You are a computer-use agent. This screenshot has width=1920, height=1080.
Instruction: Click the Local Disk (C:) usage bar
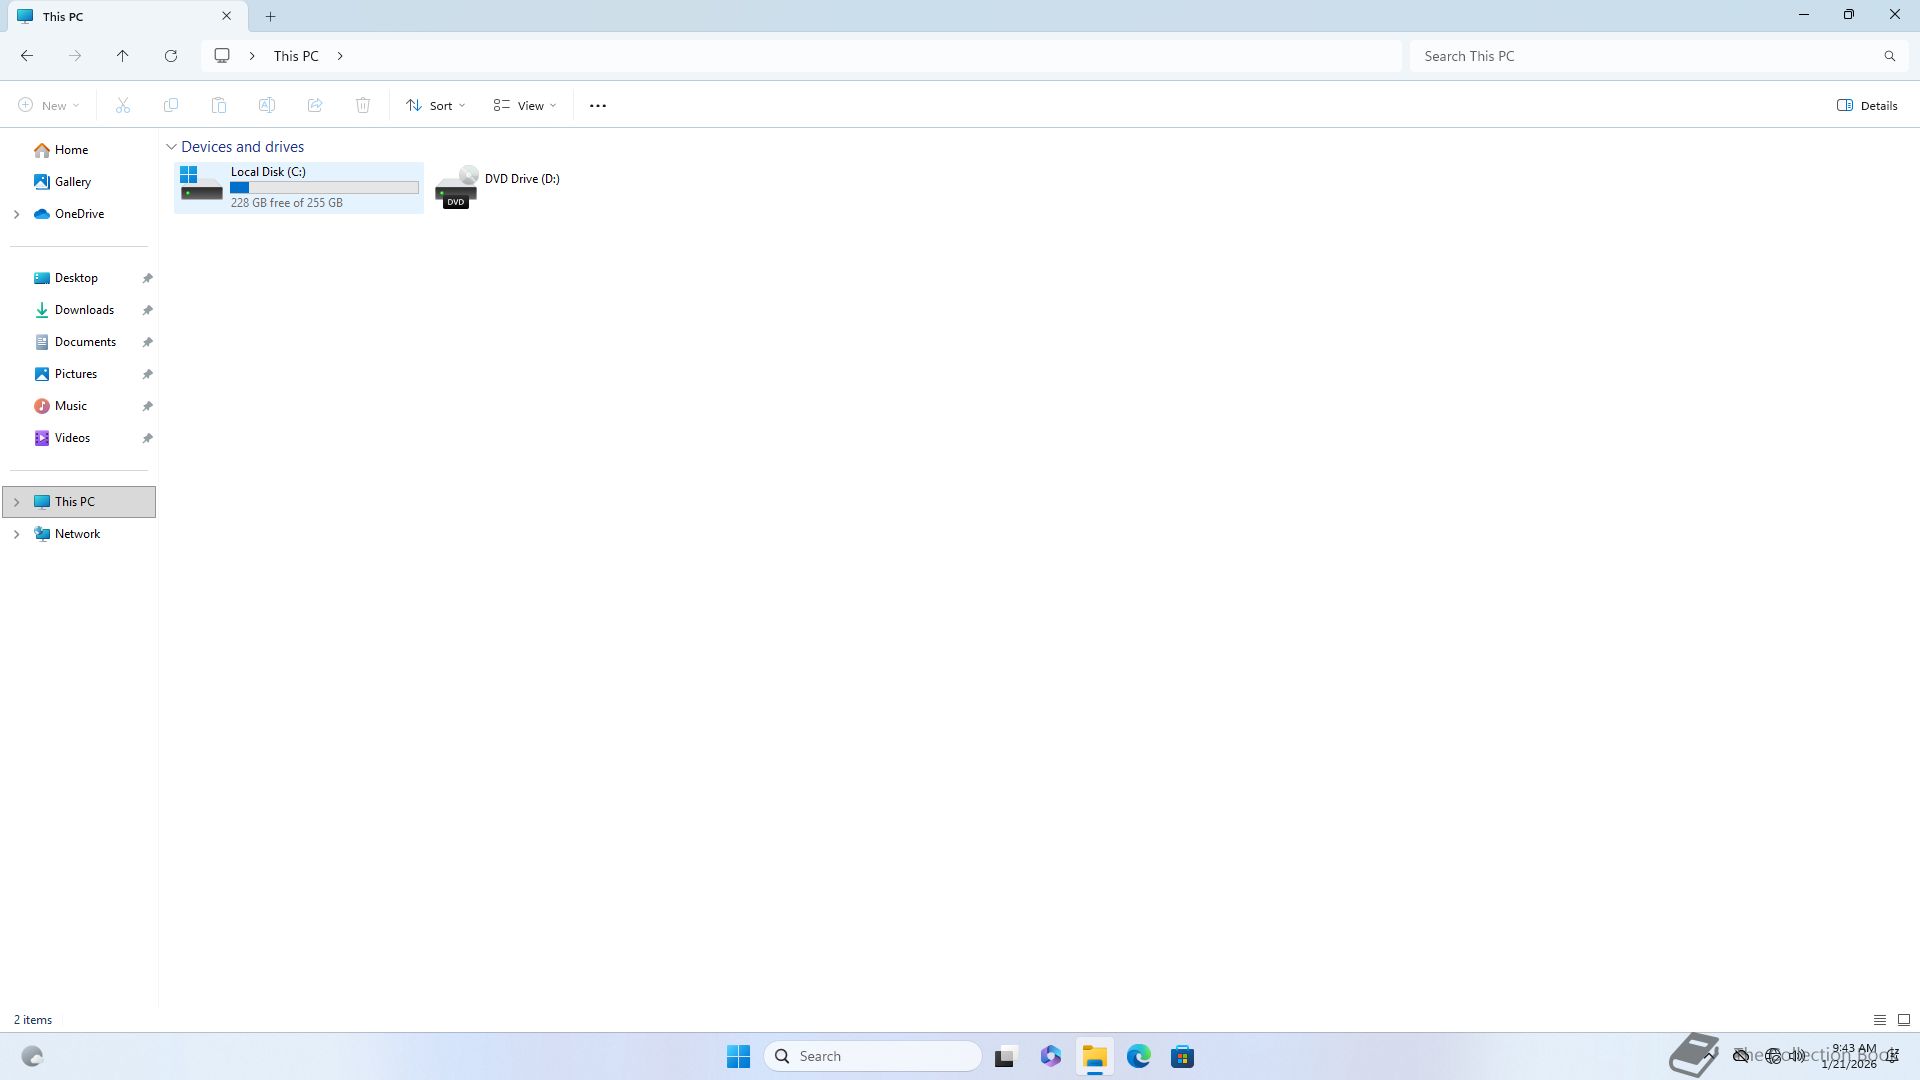324,188
